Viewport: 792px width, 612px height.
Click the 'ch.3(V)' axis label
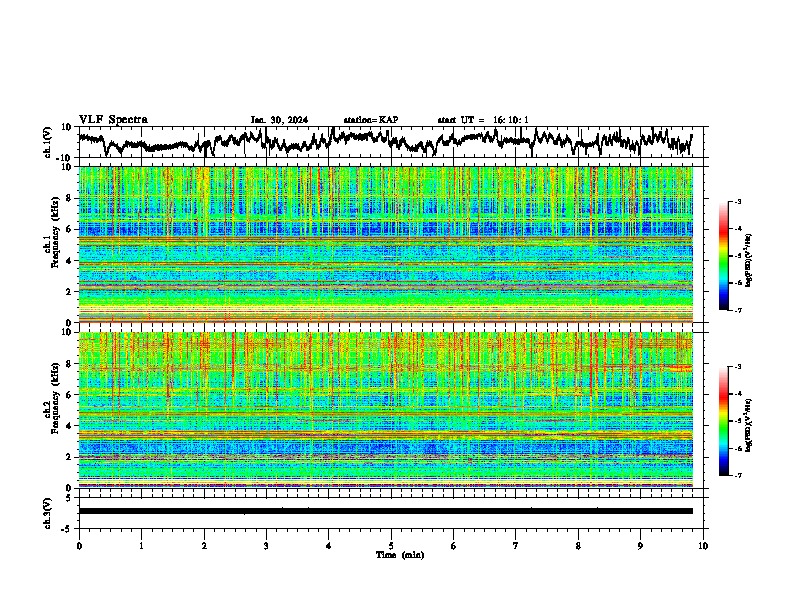pyautogui.click(x=48, y=513)
